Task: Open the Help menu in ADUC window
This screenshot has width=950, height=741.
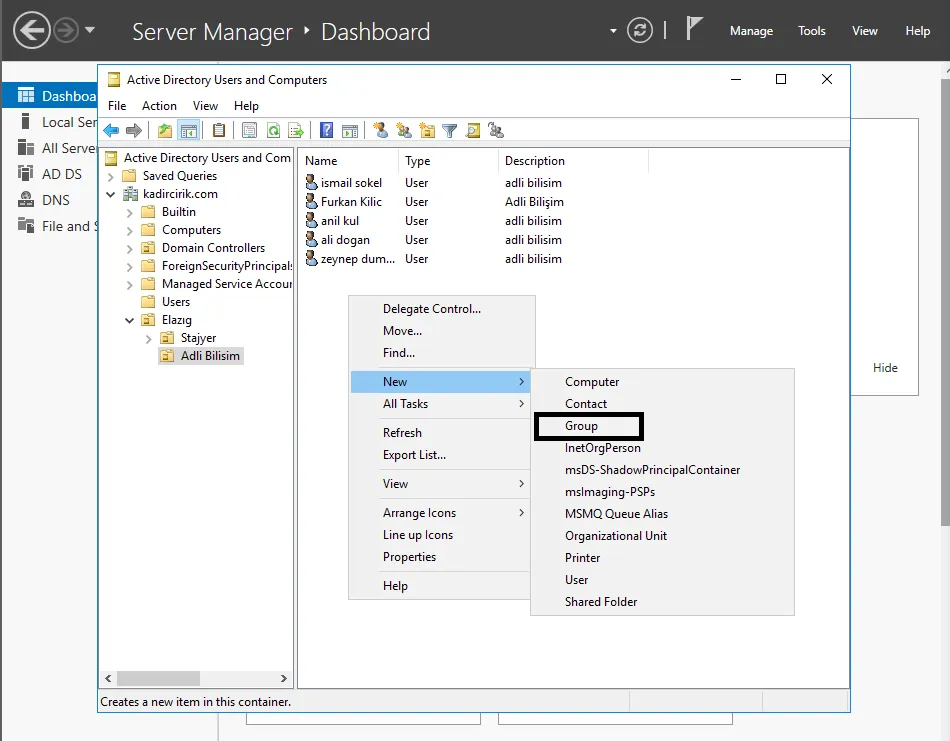Action: (x=246, y=105)
